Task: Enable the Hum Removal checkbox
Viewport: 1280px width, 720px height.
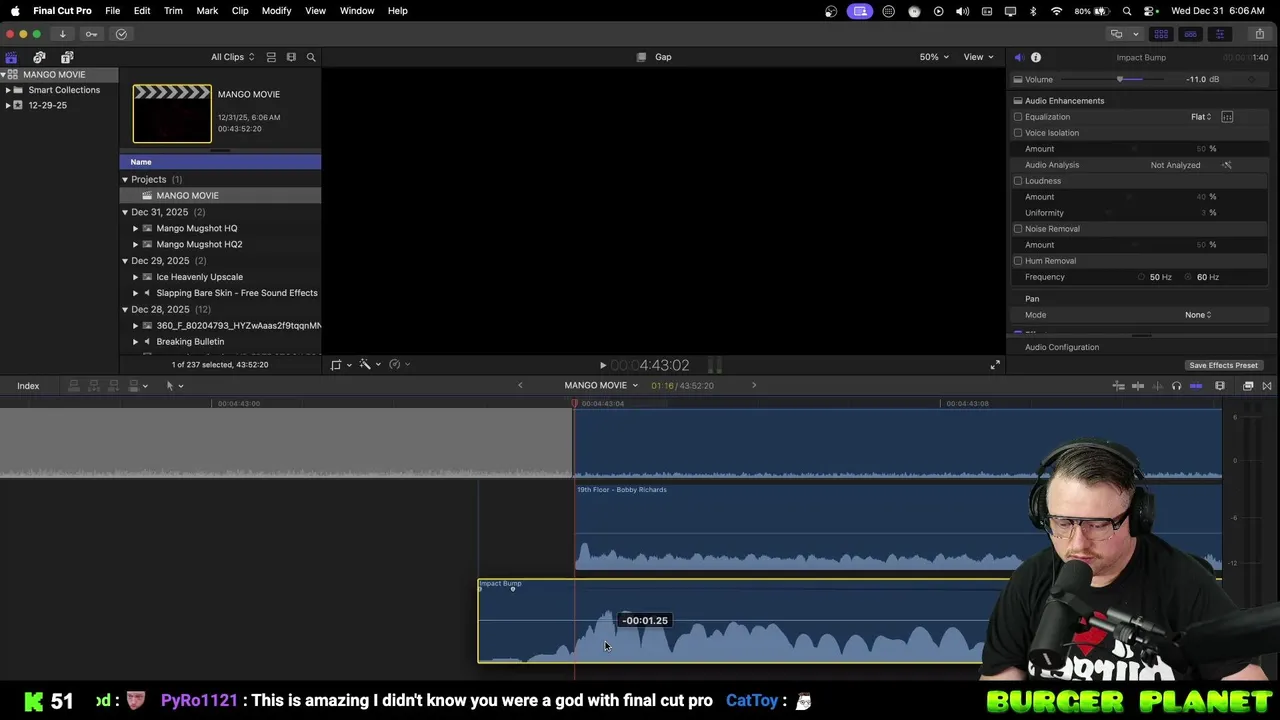Action: pyautogui.click(x=1018, y=261)
